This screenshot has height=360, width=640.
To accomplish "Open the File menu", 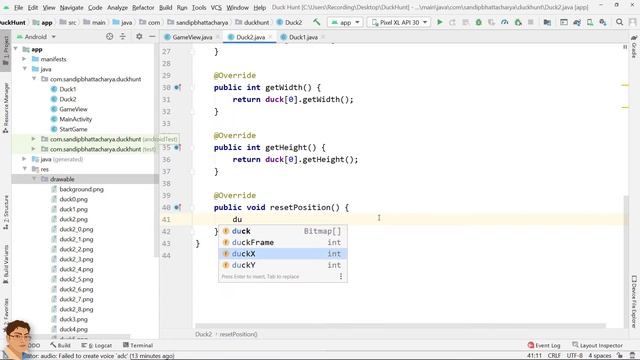I will tap(18, 7).
